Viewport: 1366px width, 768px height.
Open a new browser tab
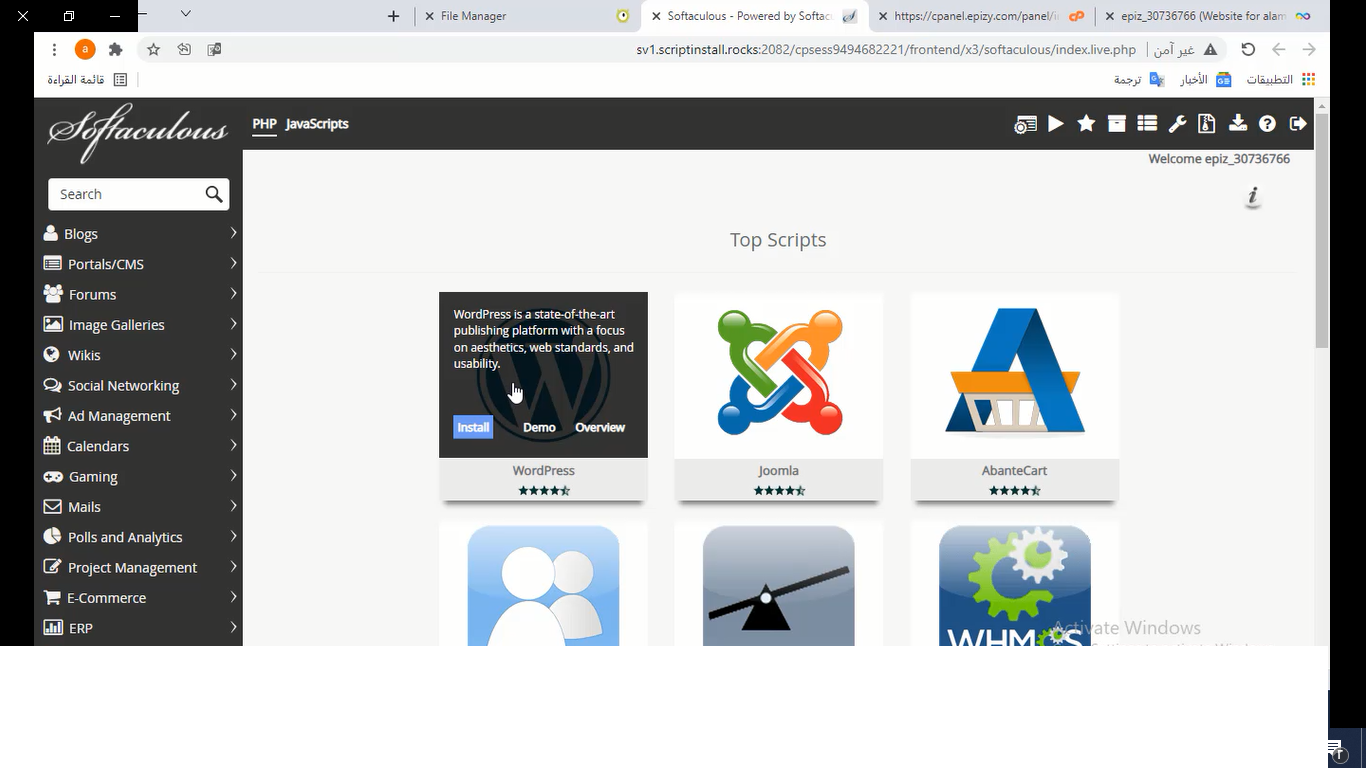(393, 16)
